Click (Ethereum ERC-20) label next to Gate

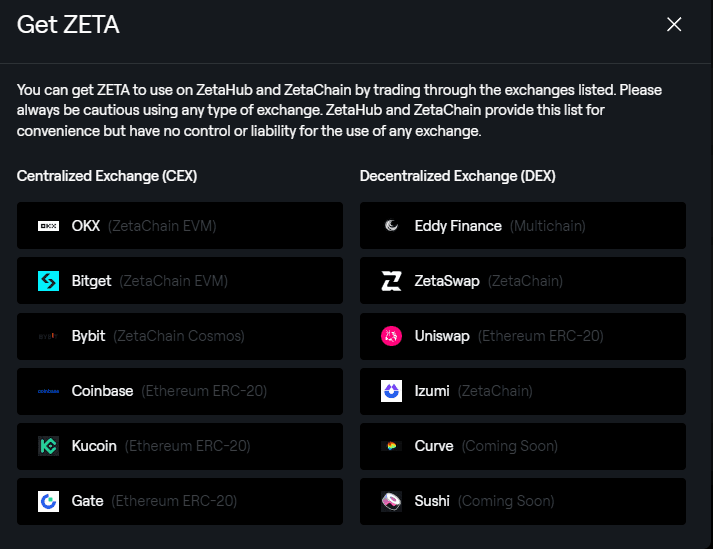(x=174, y=501)
